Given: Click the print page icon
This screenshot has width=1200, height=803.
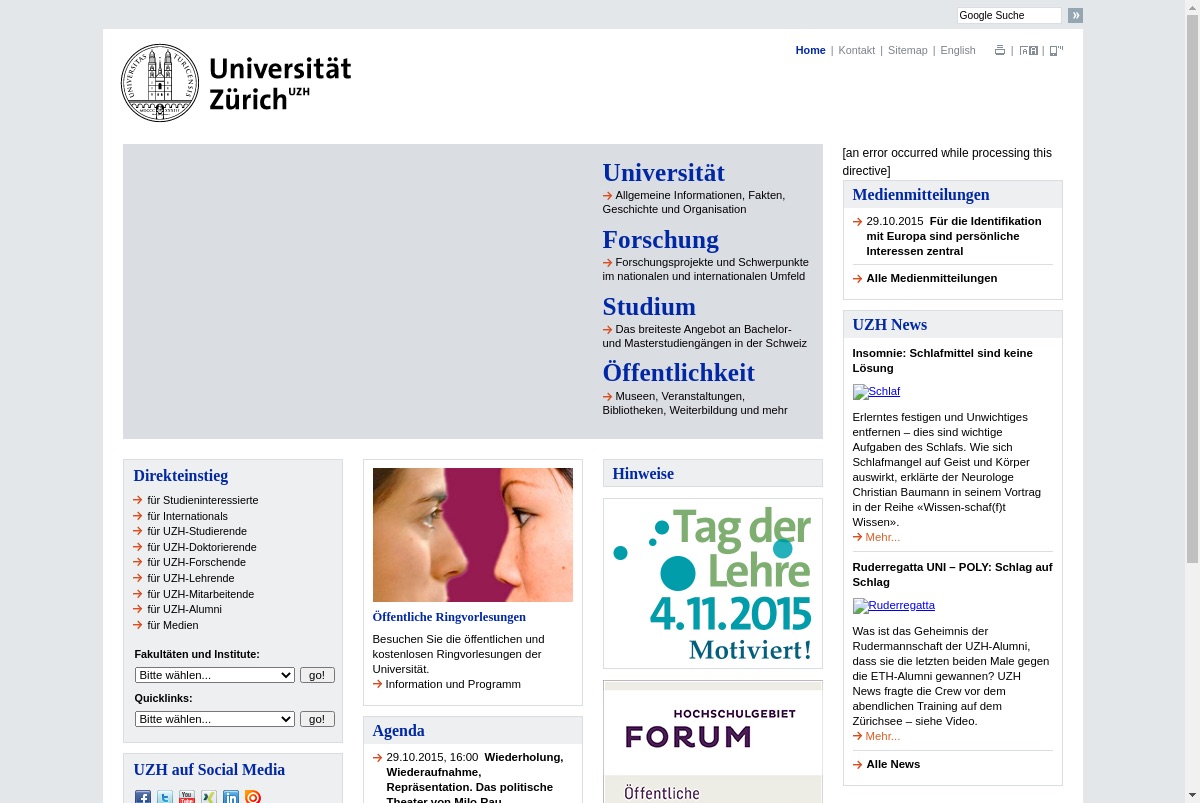Looking at the screenshot, I should pyautogui.click(x=1000, y=50).
